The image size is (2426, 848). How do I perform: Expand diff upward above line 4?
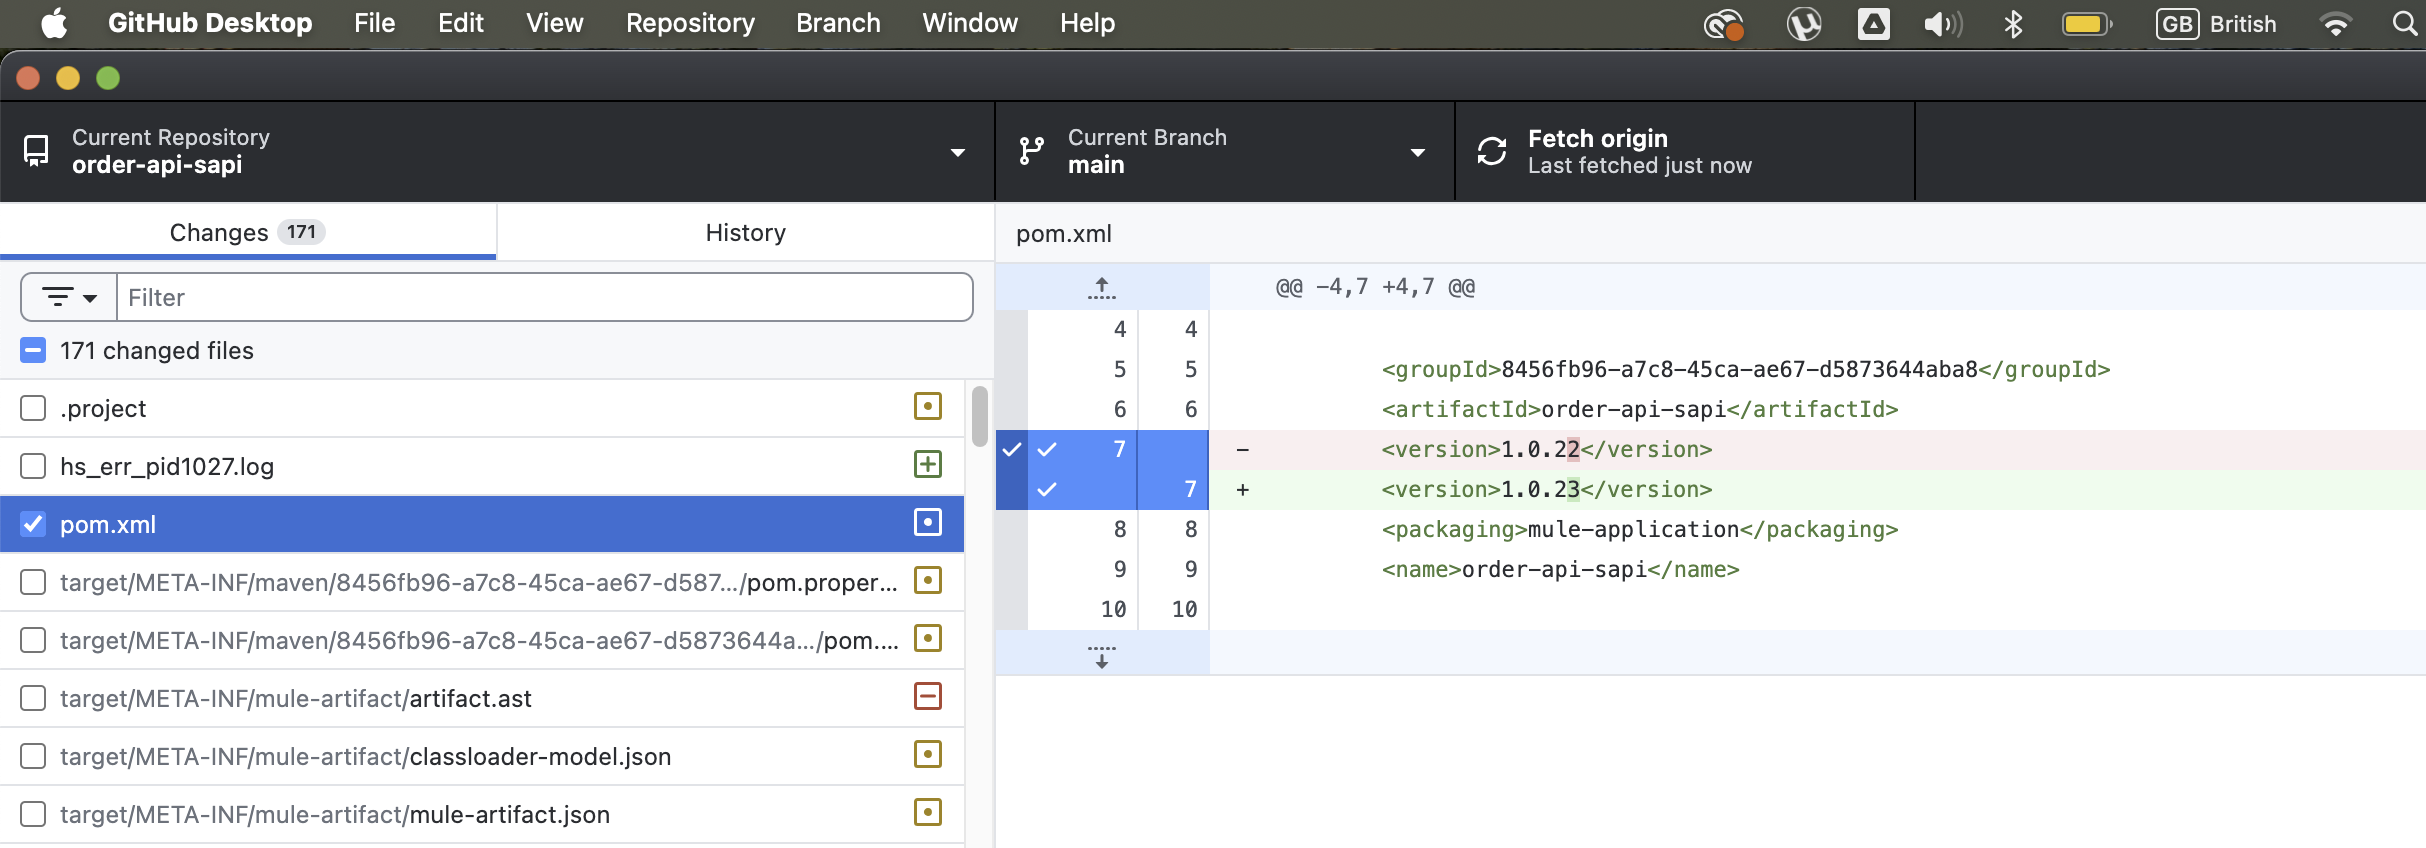tap(1102, 288)
